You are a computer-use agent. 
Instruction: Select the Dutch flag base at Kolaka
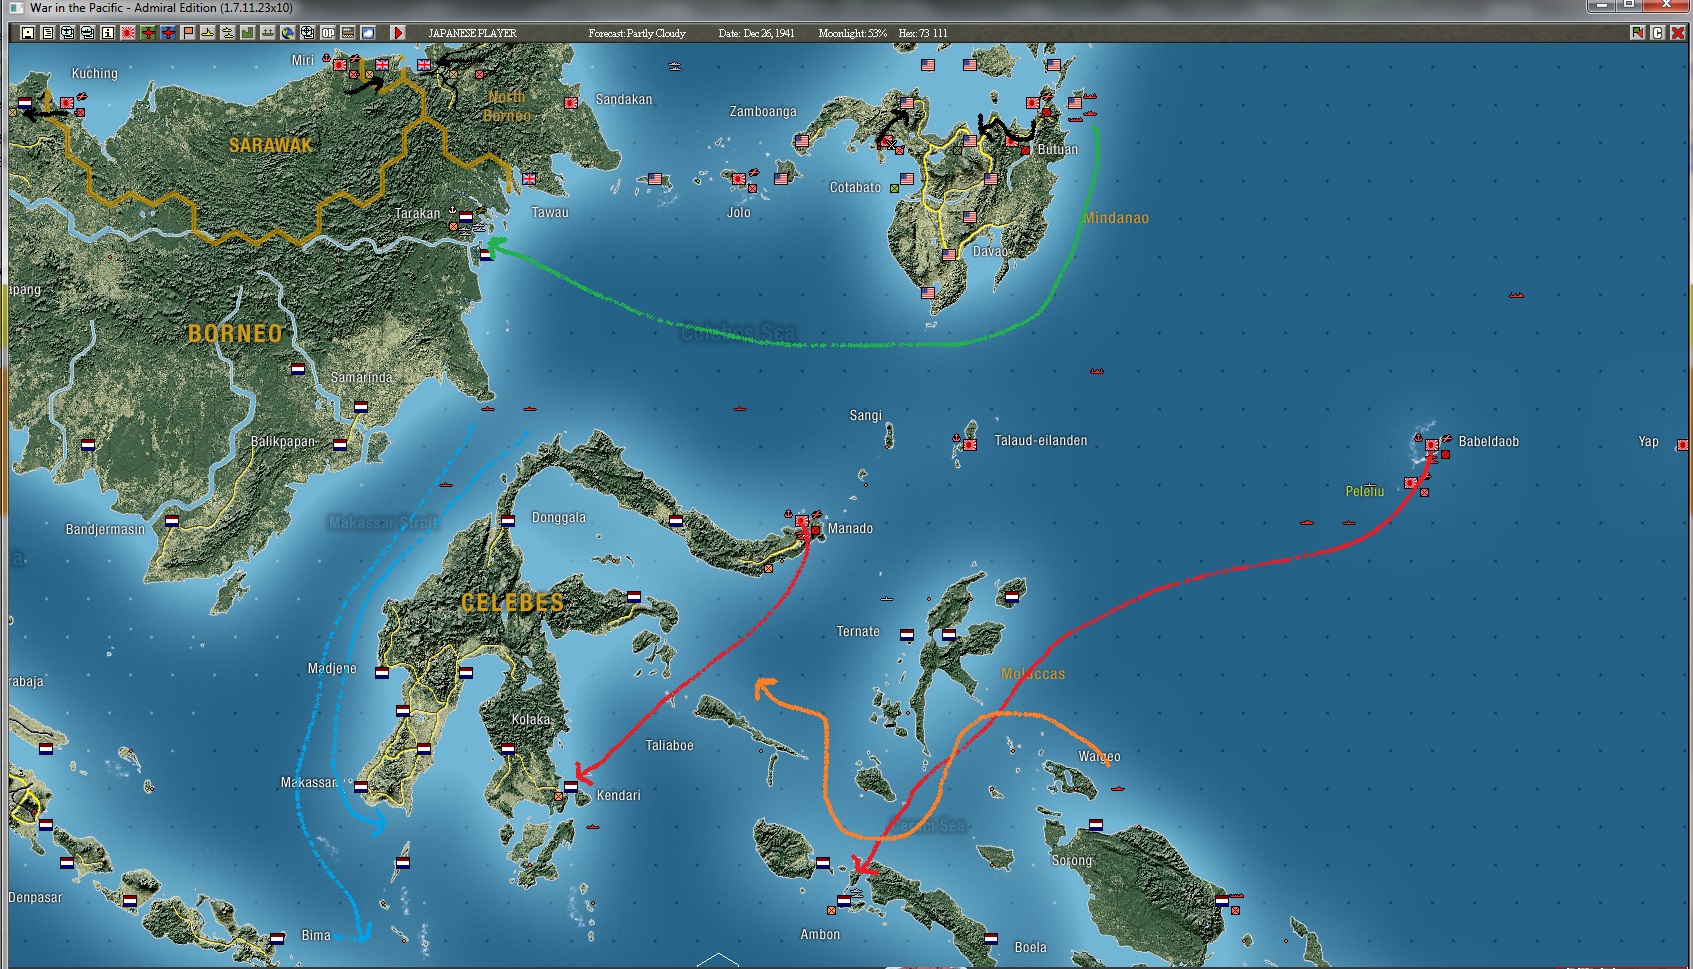coord(508,749)
